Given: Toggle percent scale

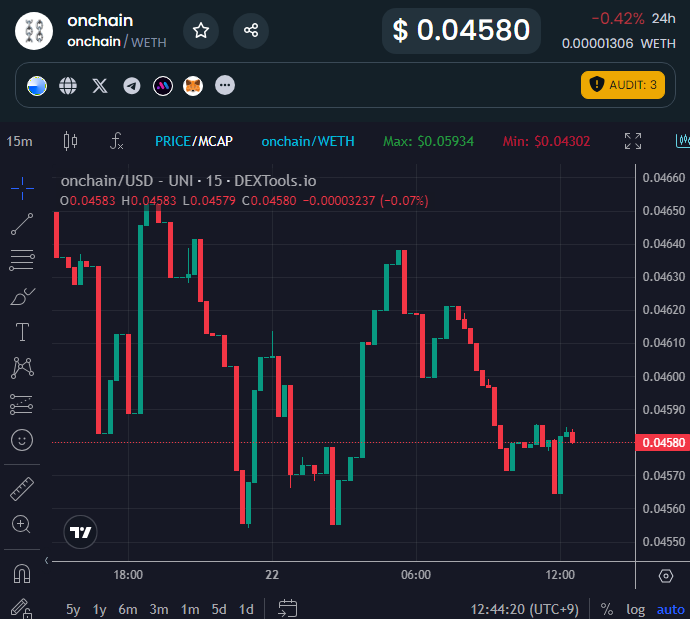Looking at the screenshot, I should tap(607, 609).
